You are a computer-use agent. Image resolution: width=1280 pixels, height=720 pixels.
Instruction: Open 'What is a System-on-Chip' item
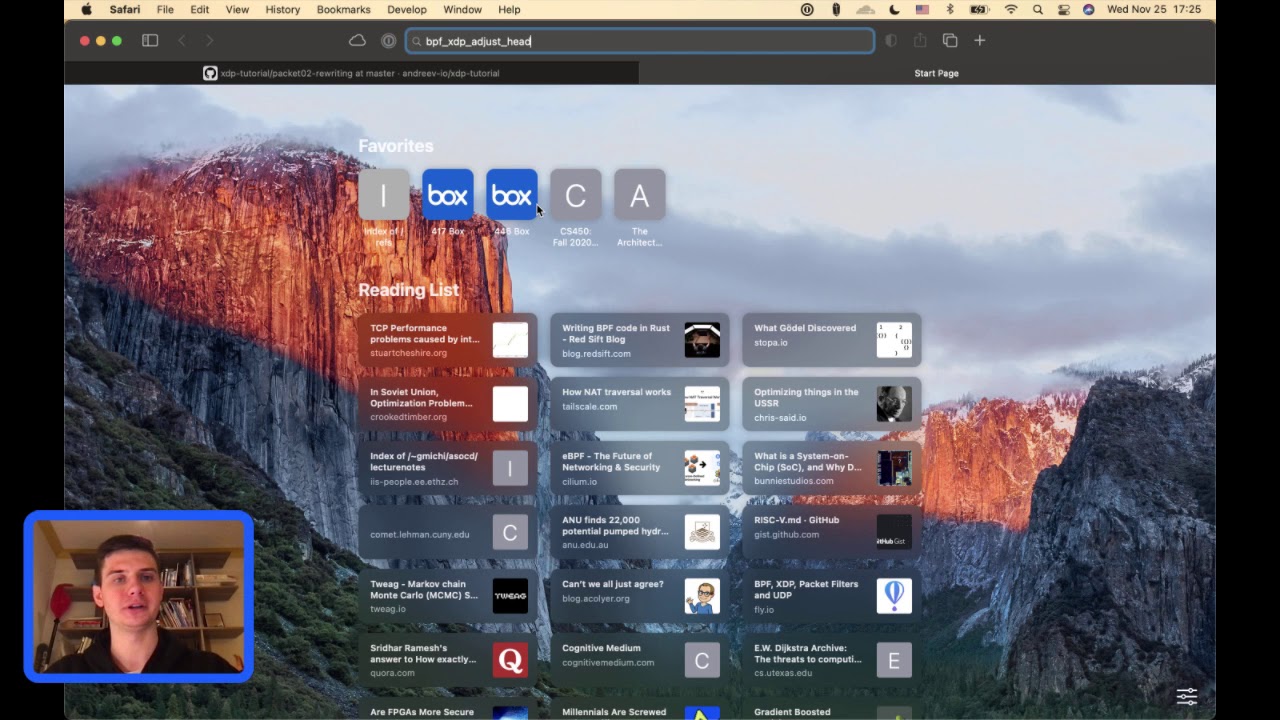point(831,468)
